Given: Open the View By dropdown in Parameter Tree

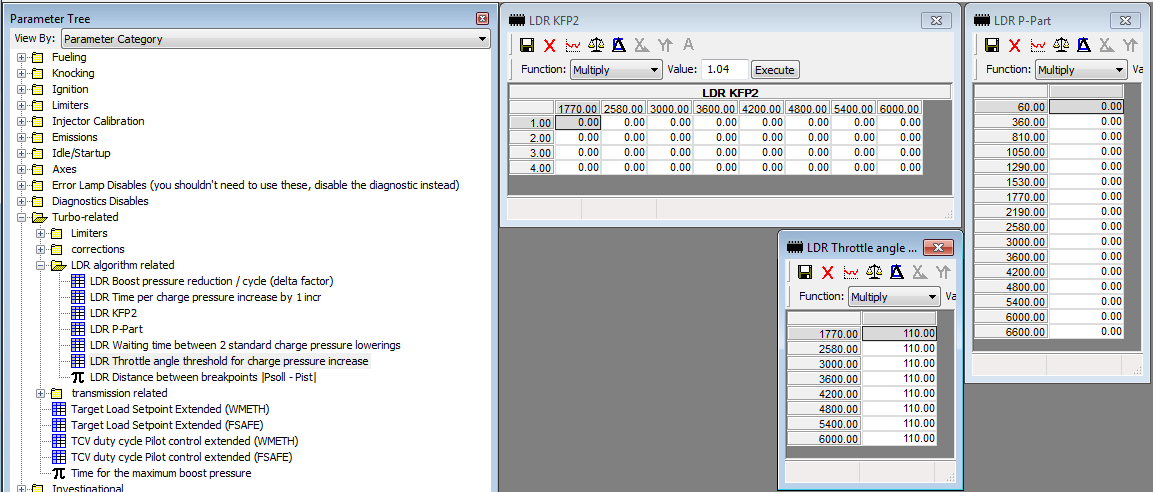Looking at the screenshot, I should click(x=482, y=39).
